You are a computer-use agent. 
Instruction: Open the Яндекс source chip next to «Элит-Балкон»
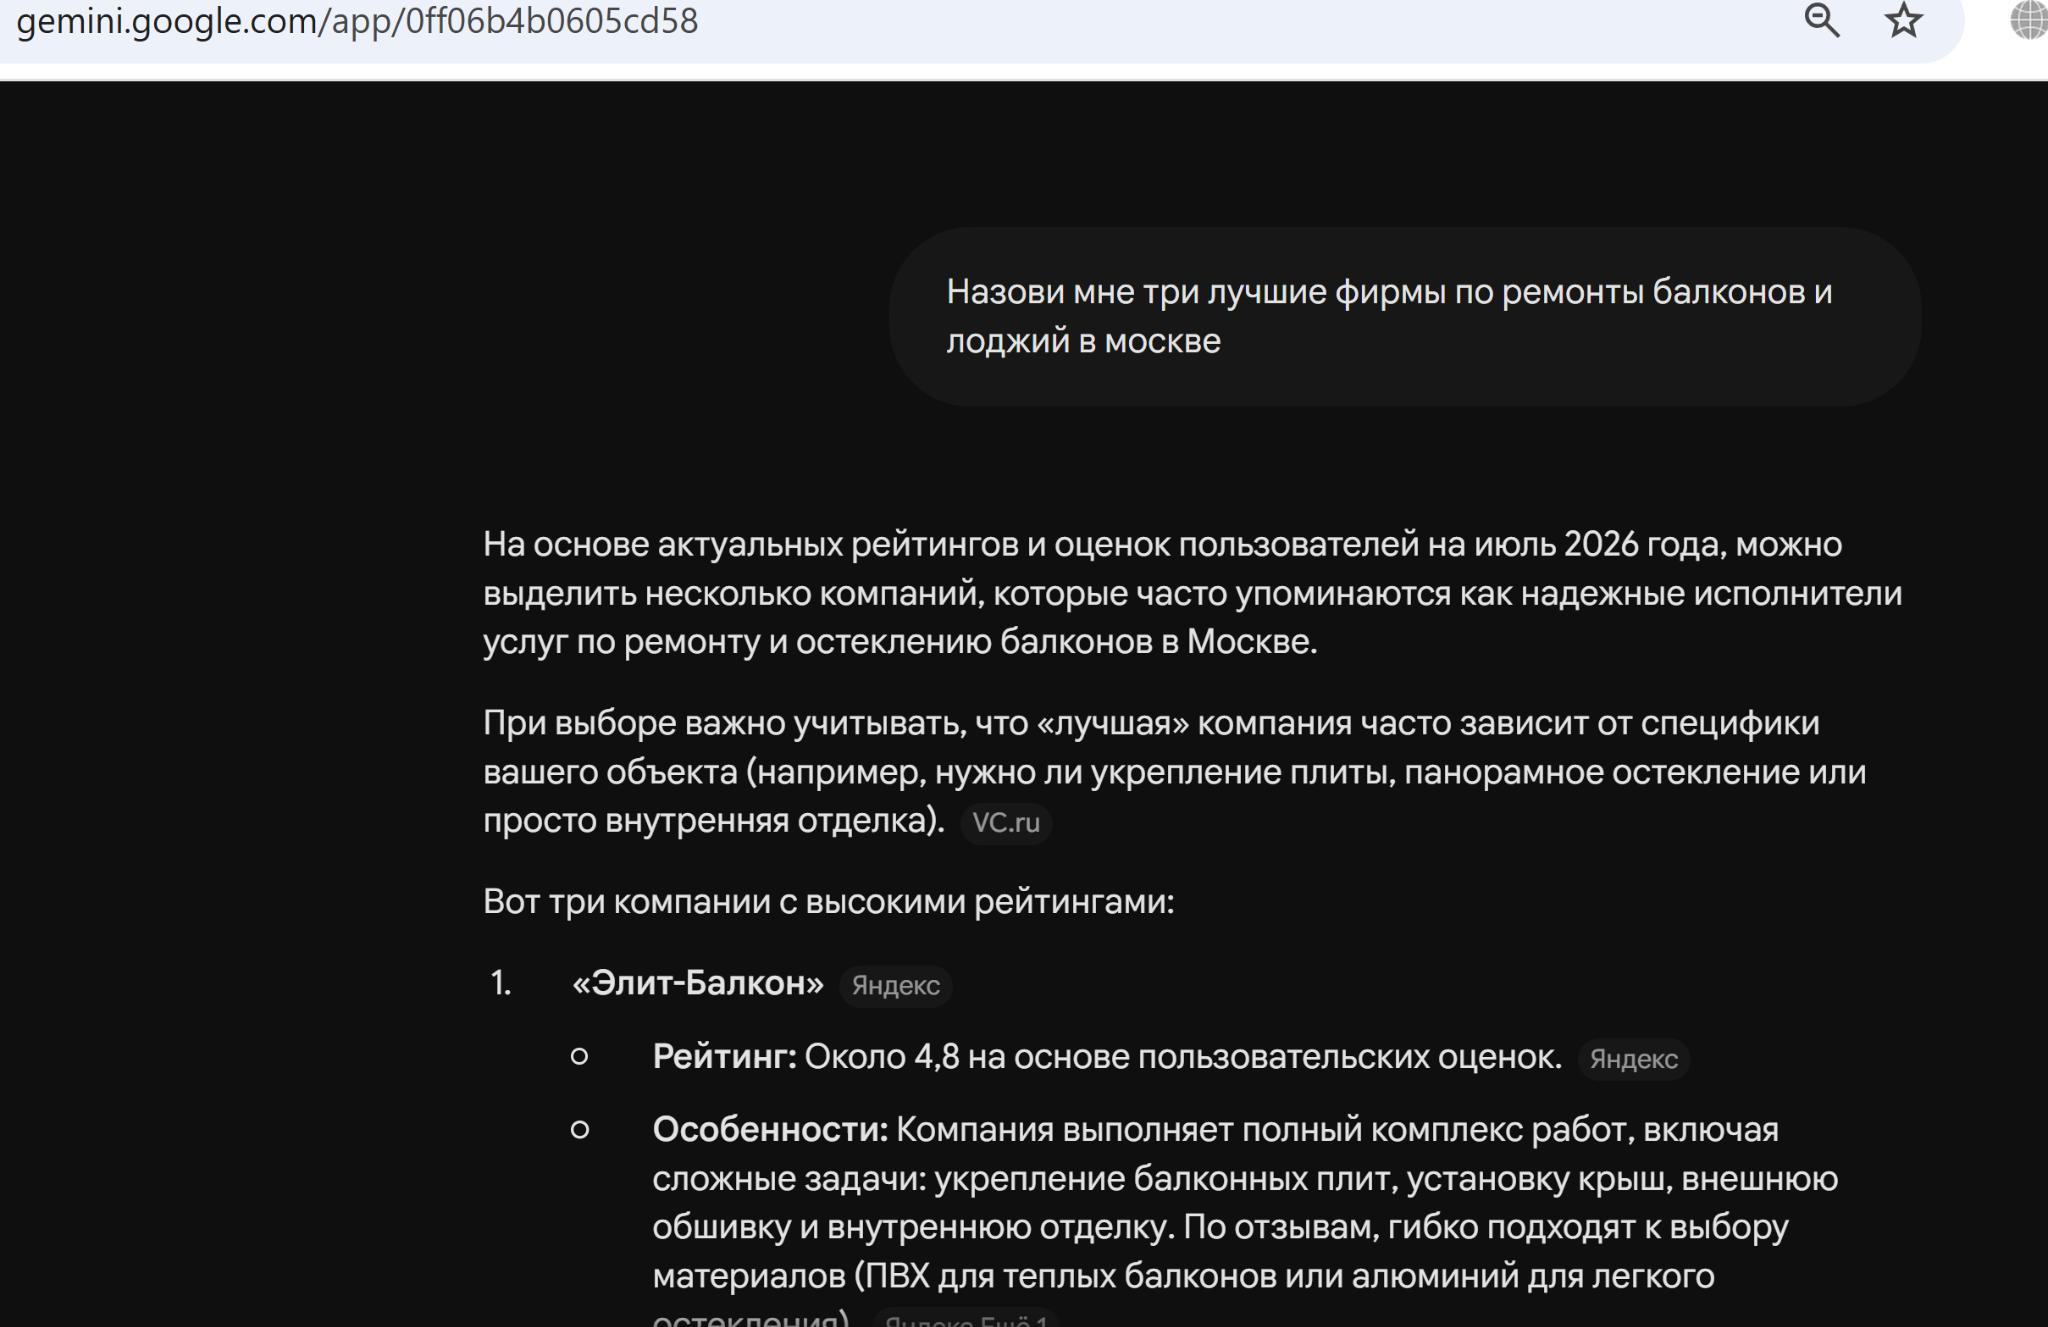[895, 985]
